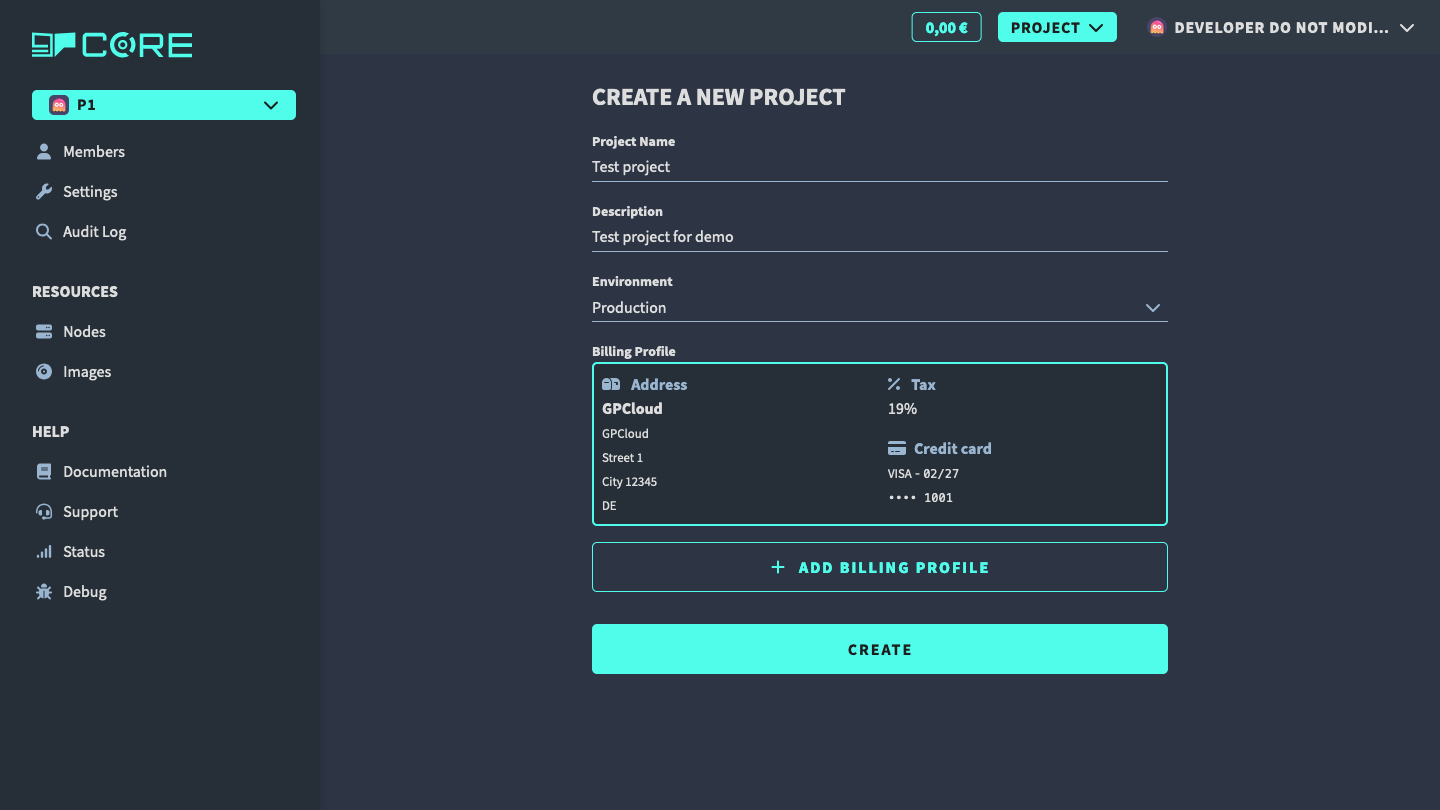The height and width of the screenshot is (810, 1440).
Task: Navigate to Nodes
Action: (x=84, y=332)
